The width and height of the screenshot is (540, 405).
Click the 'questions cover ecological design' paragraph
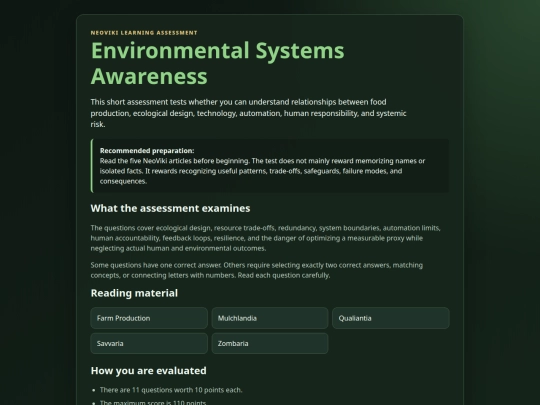click(x=266, y=238)
